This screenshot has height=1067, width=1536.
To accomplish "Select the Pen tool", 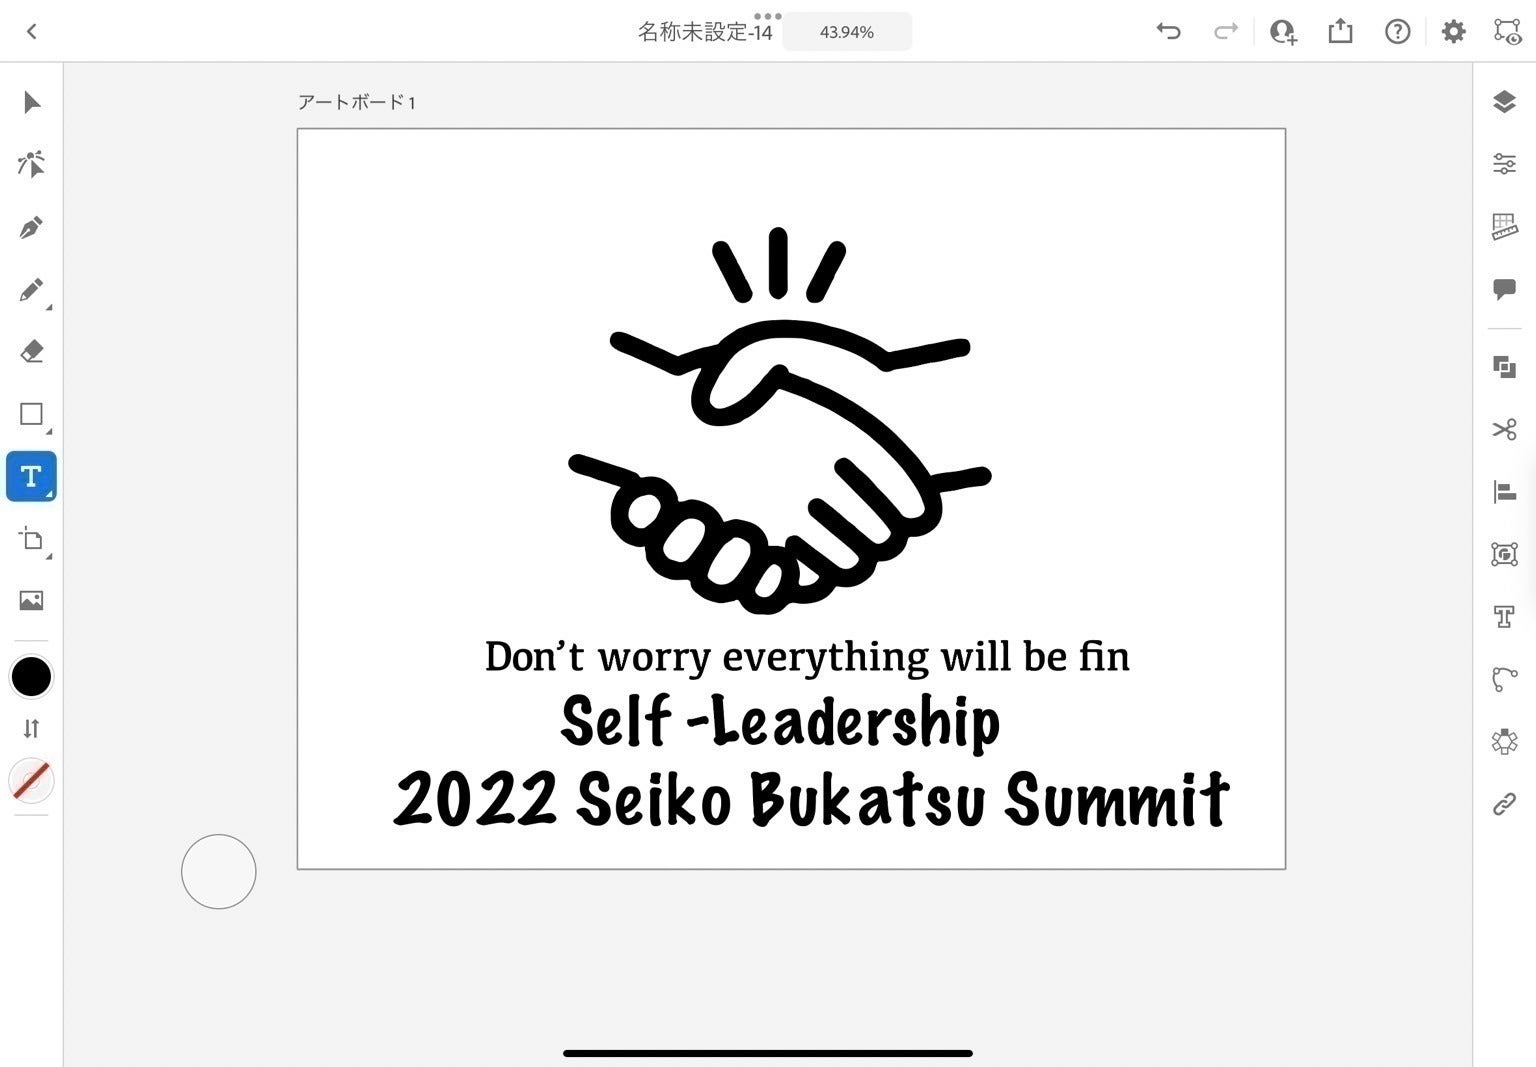I will coord(31,227).
